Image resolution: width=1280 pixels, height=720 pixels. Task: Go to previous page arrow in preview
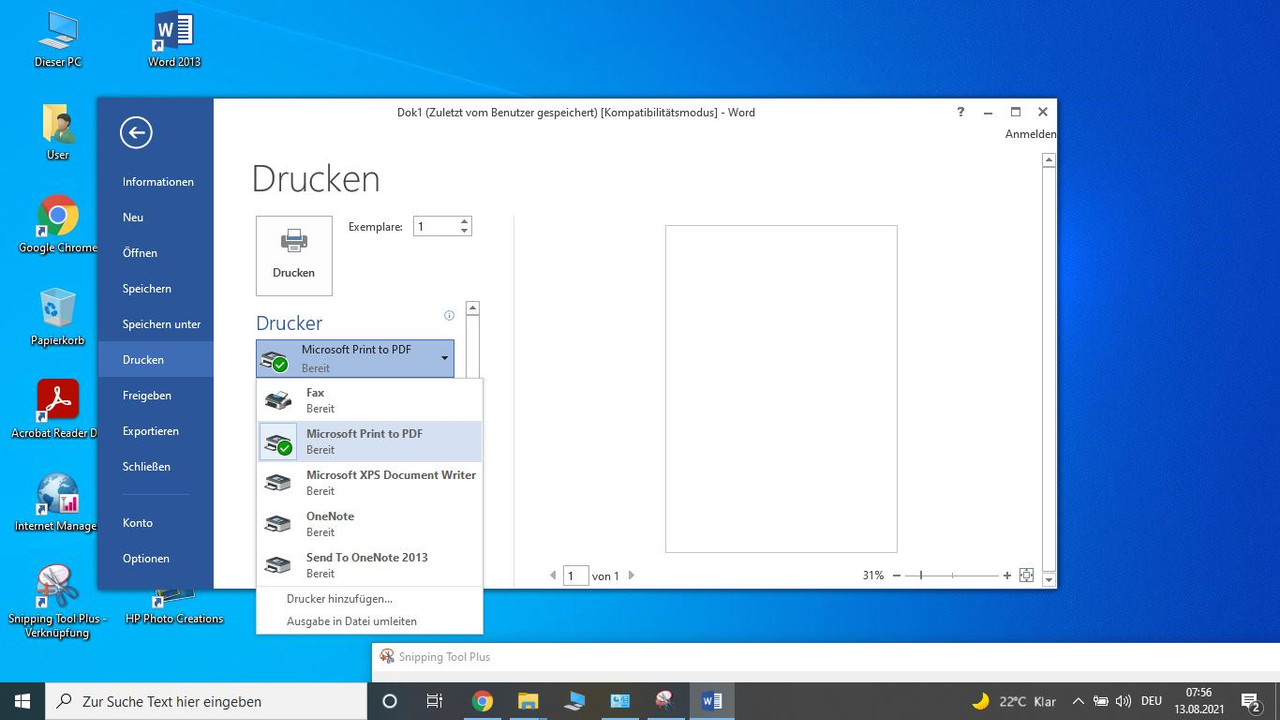tap(553, 575)
